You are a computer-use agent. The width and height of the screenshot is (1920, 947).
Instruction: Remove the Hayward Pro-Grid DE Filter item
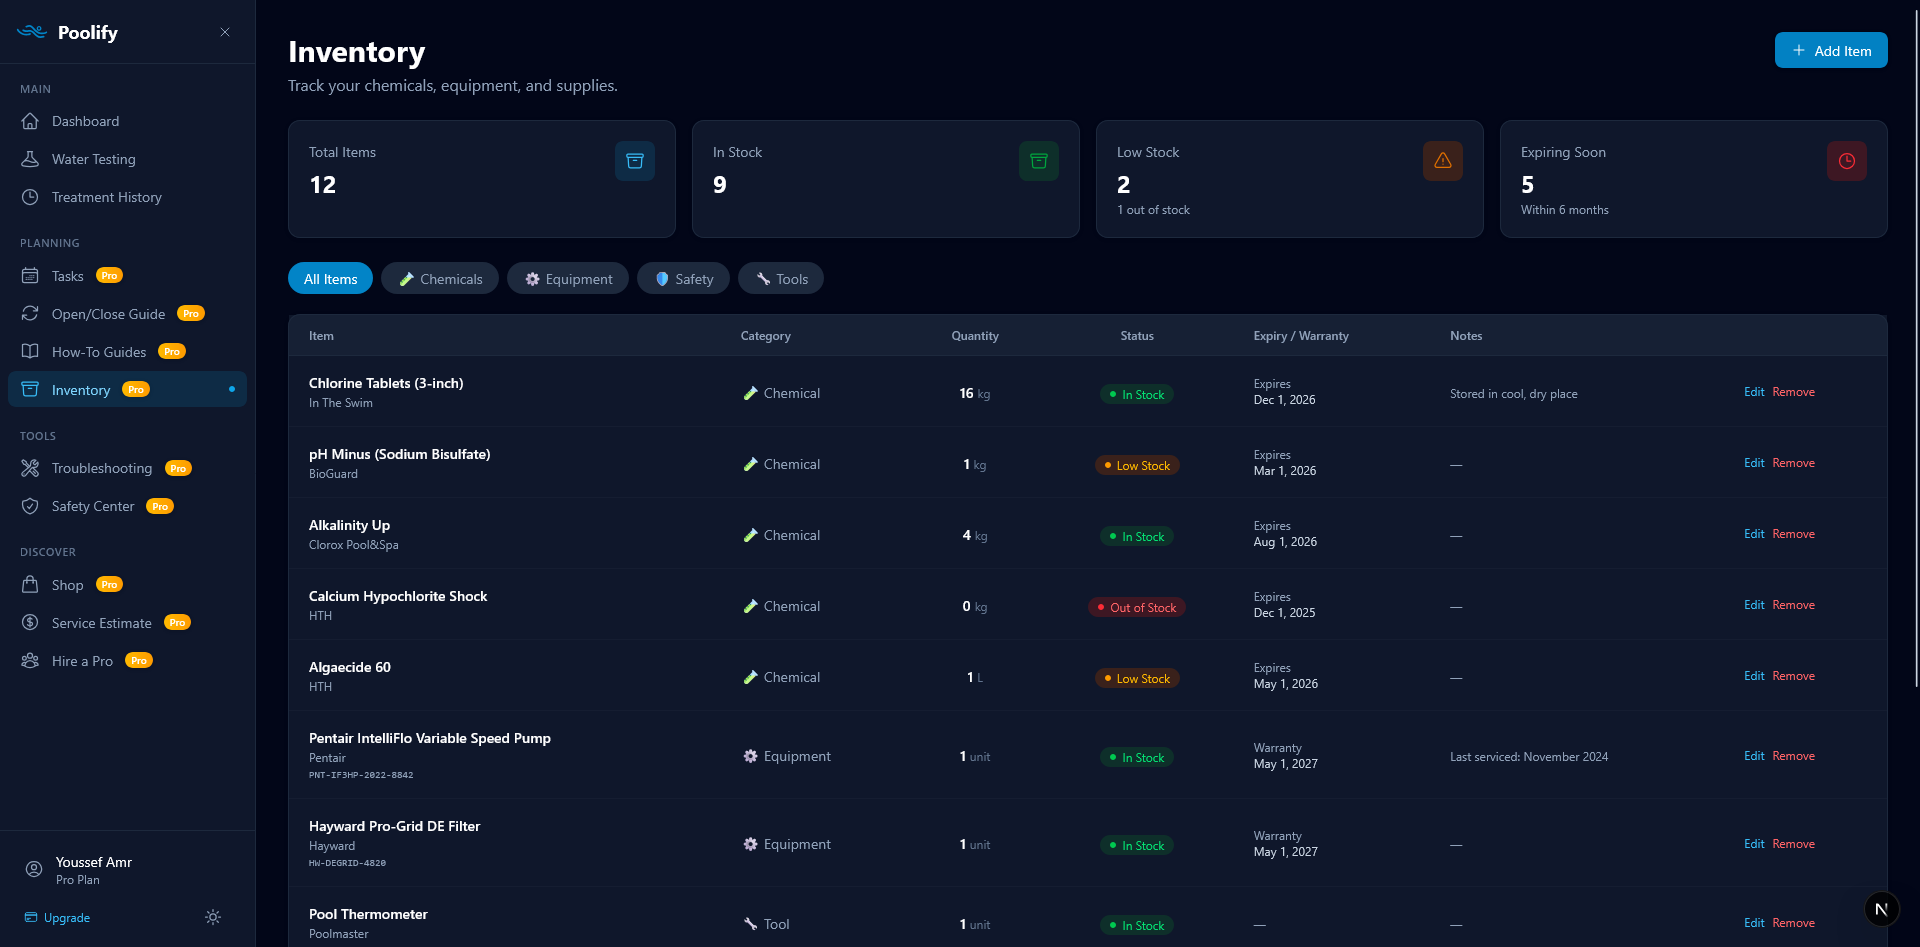click(1793, 844)
